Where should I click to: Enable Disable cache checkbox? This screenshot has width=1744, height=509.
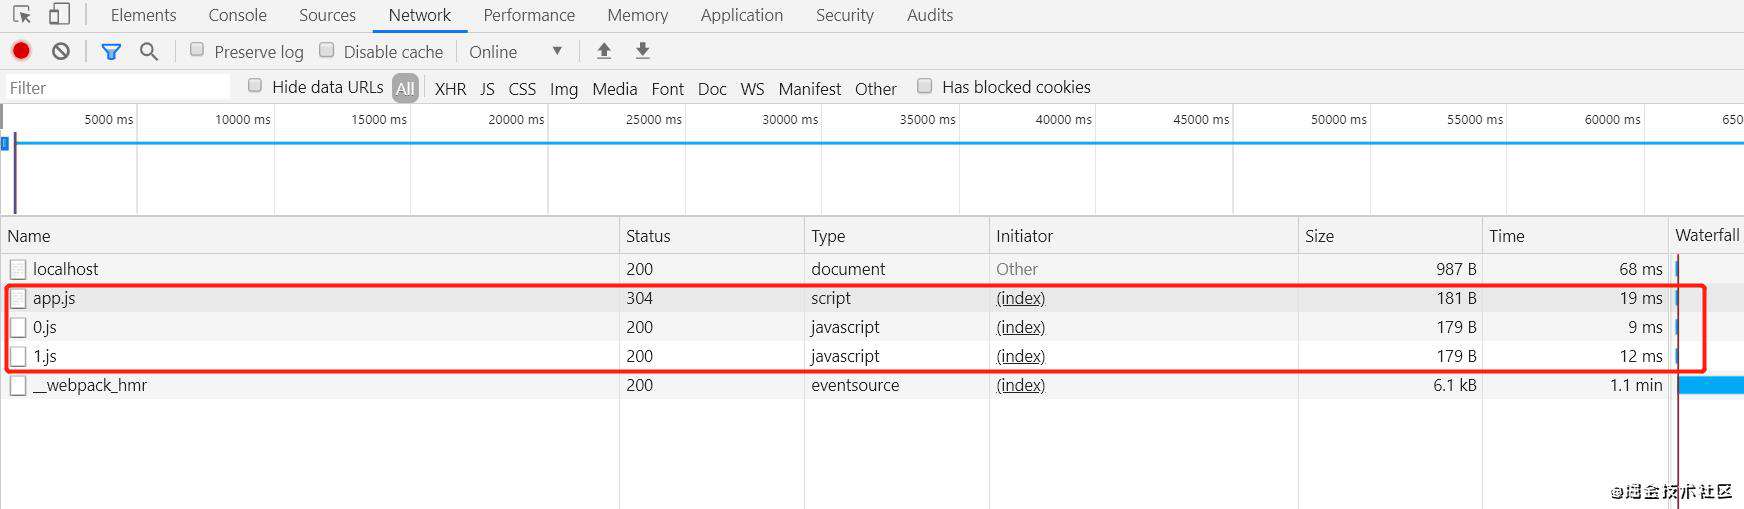[326, 50]
